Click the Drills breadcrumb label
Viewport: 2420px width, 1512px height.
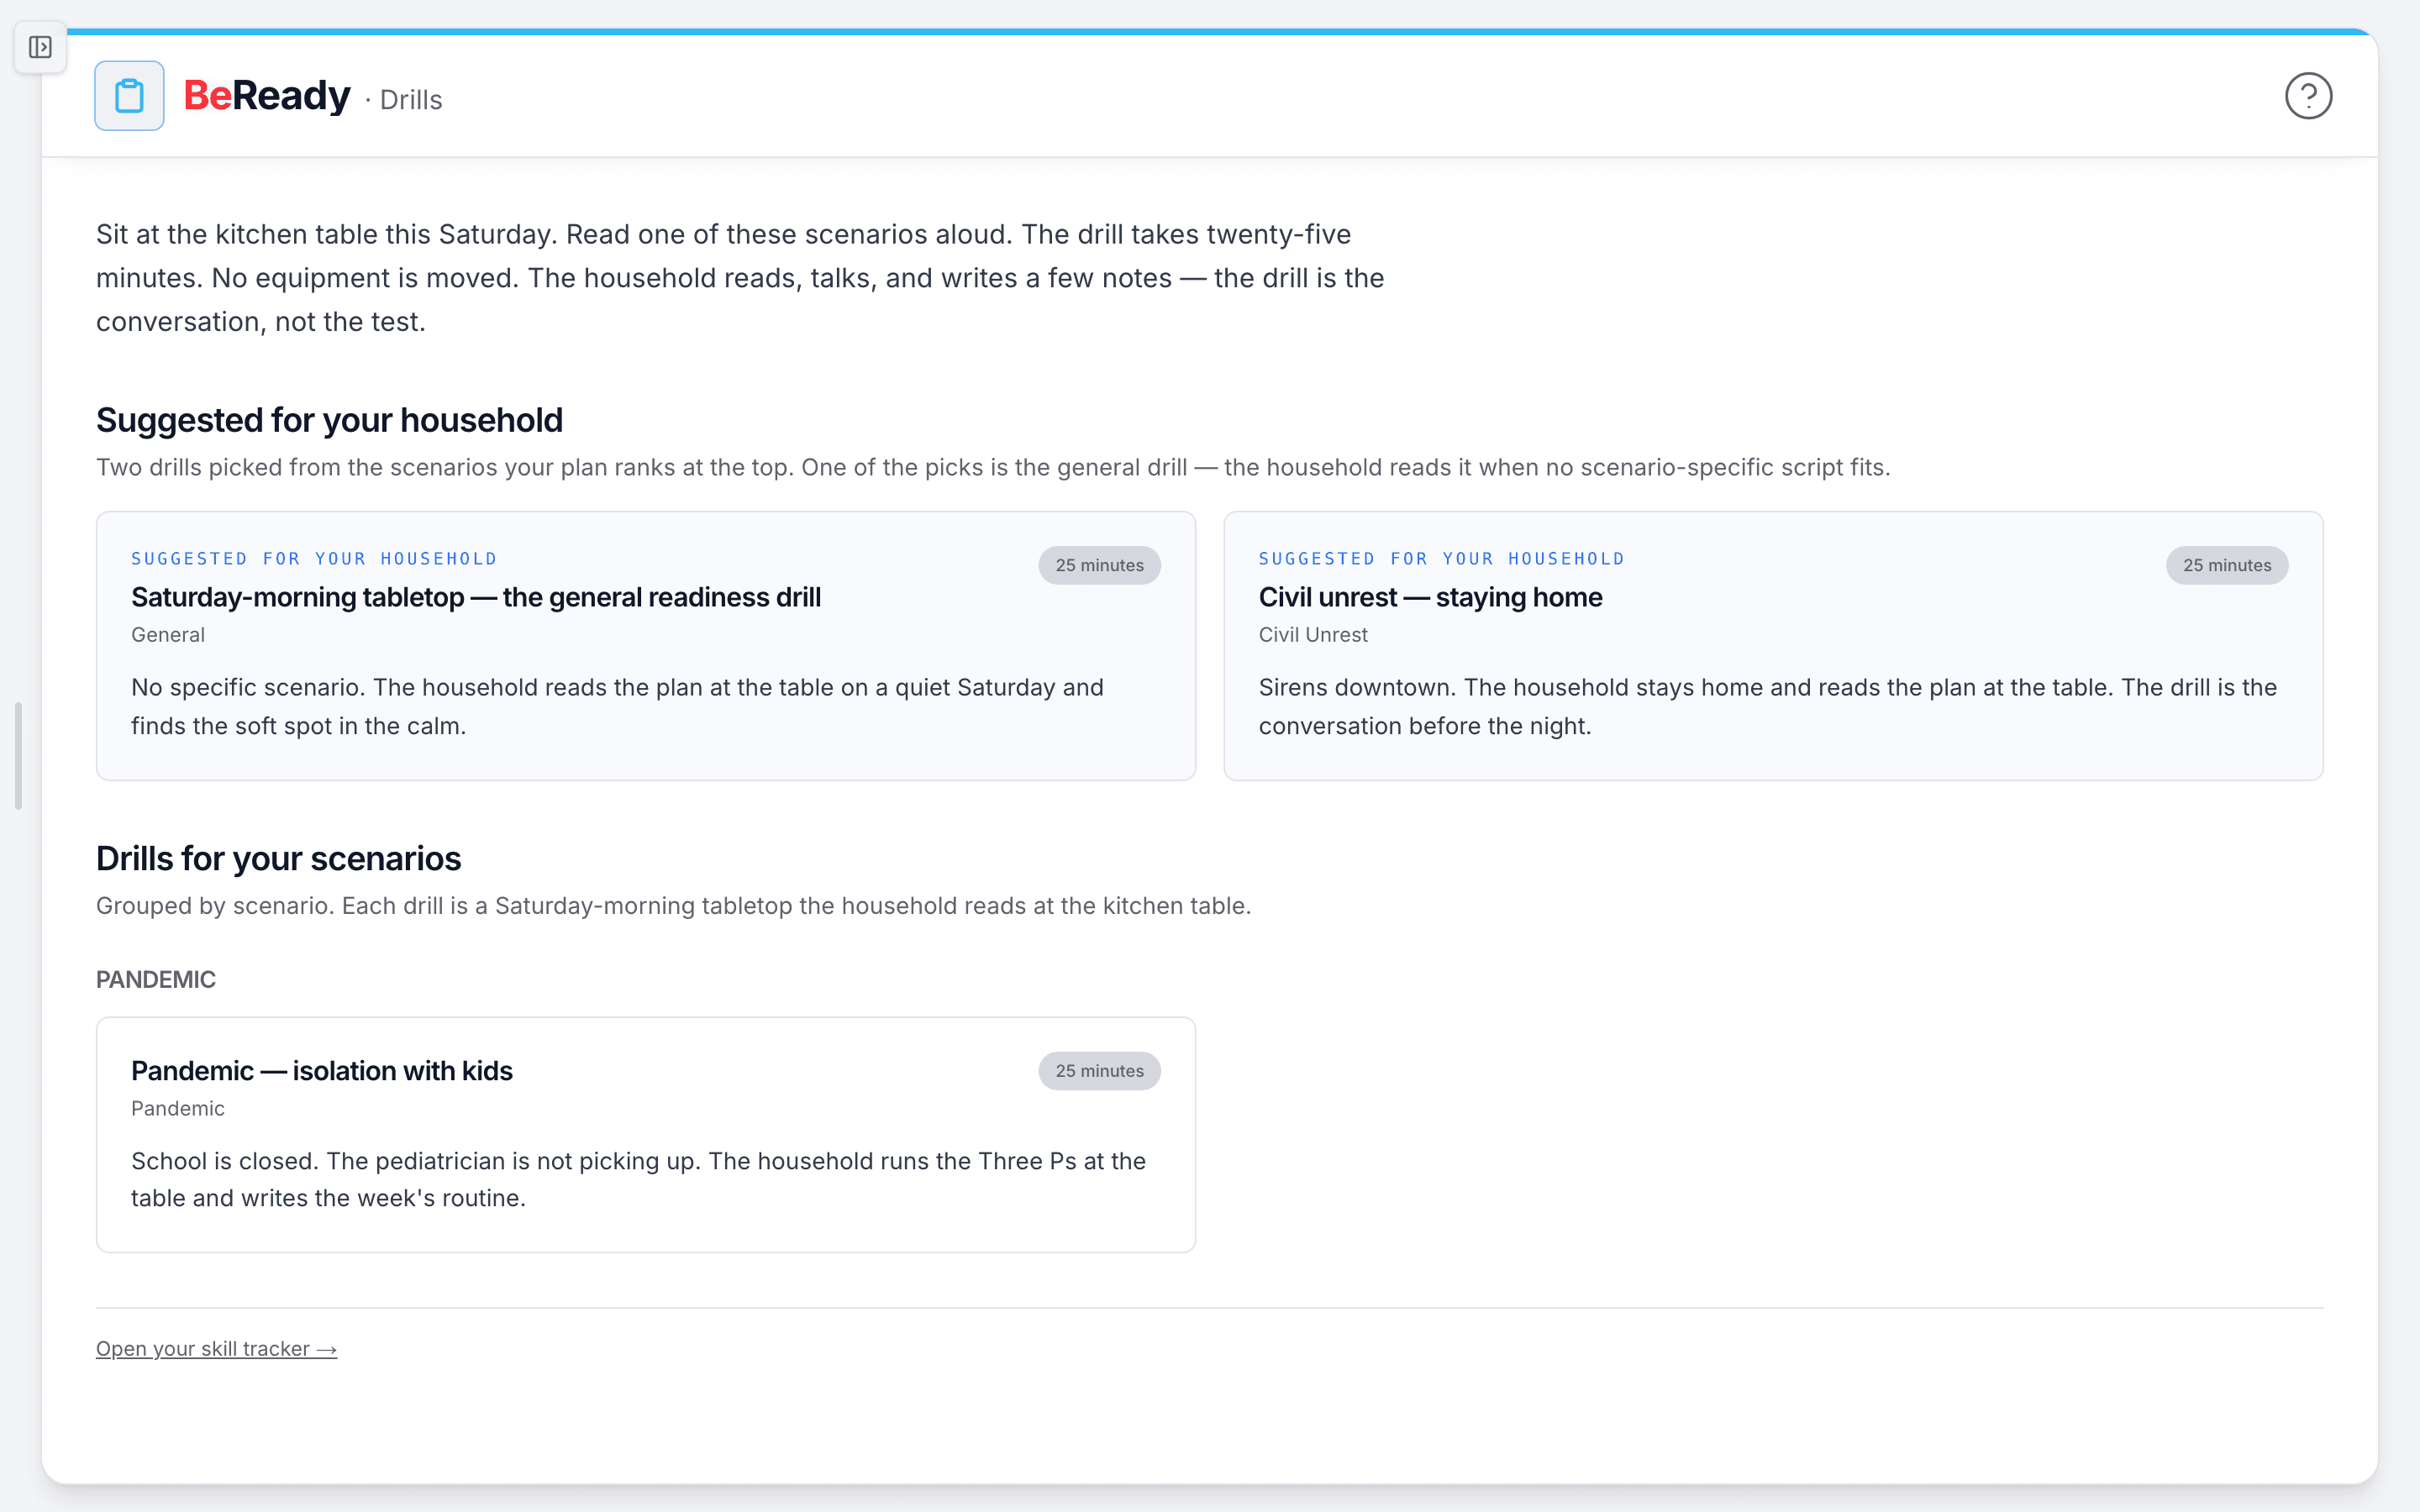(411, 100)
